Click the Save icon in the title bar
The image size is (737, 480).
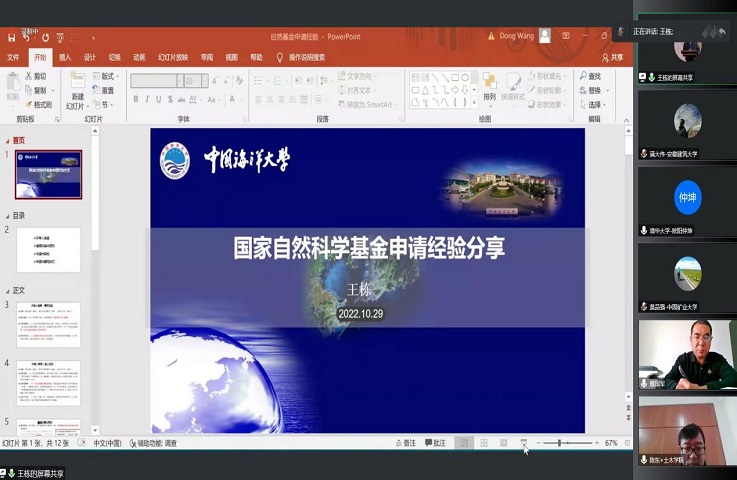click(x=11, y=37)
